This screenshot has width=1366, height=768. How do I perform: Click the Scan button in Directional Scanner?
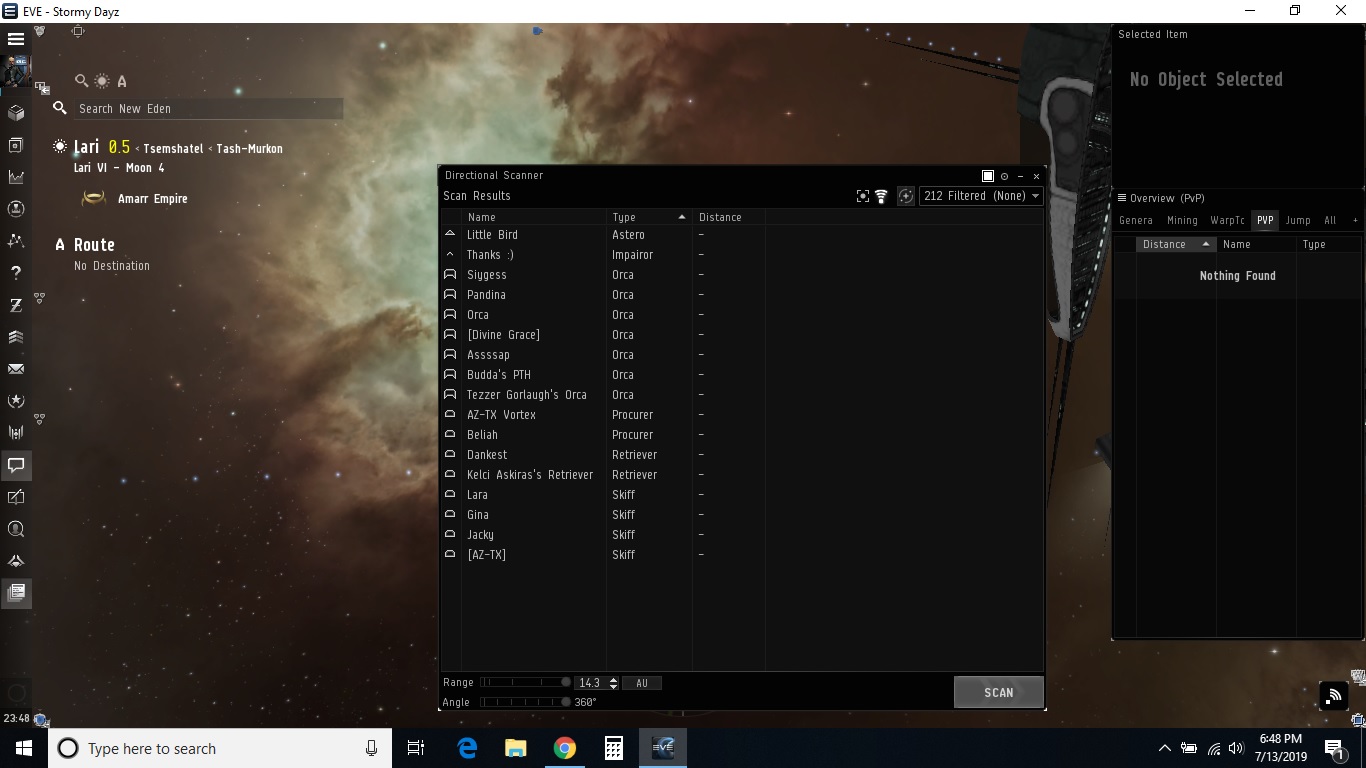[x=998, y=692]
